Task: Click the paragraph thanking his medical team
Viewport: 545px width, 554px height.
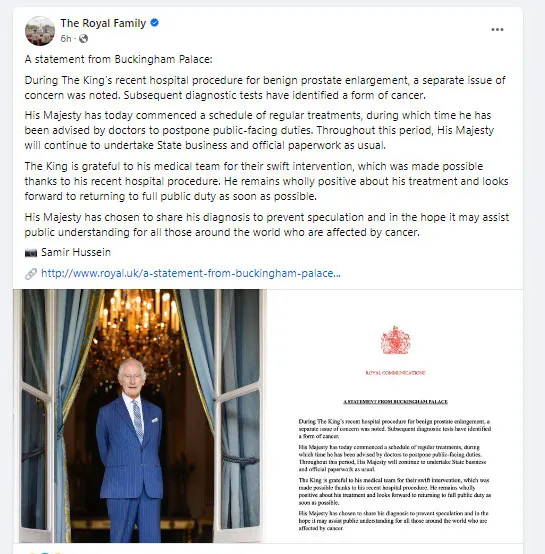Action: (266, 181)
